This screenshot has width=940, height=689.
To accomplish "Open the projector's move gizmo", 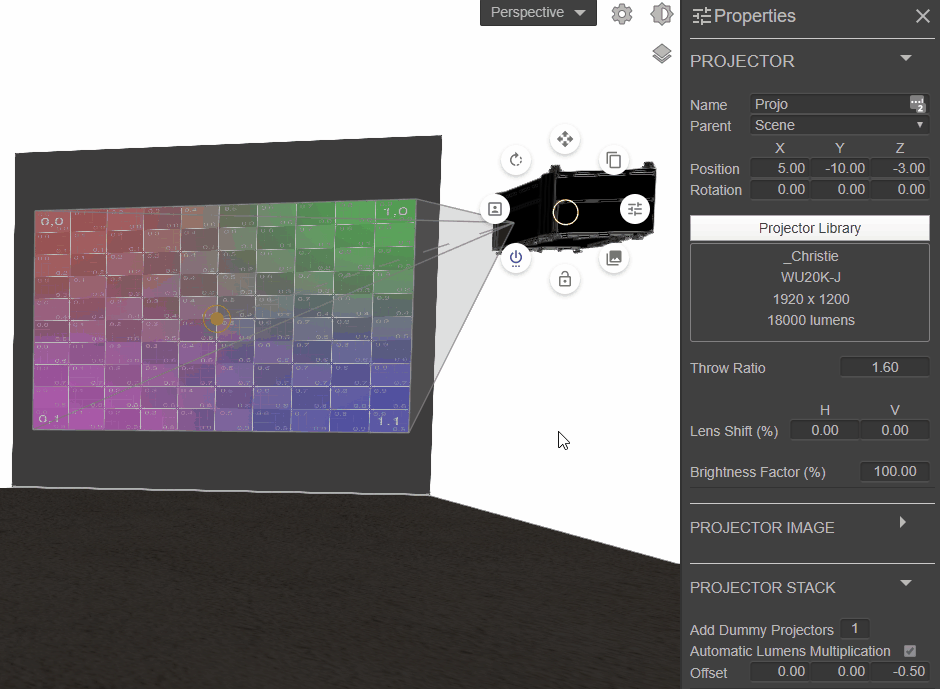I will pos(564,139).
